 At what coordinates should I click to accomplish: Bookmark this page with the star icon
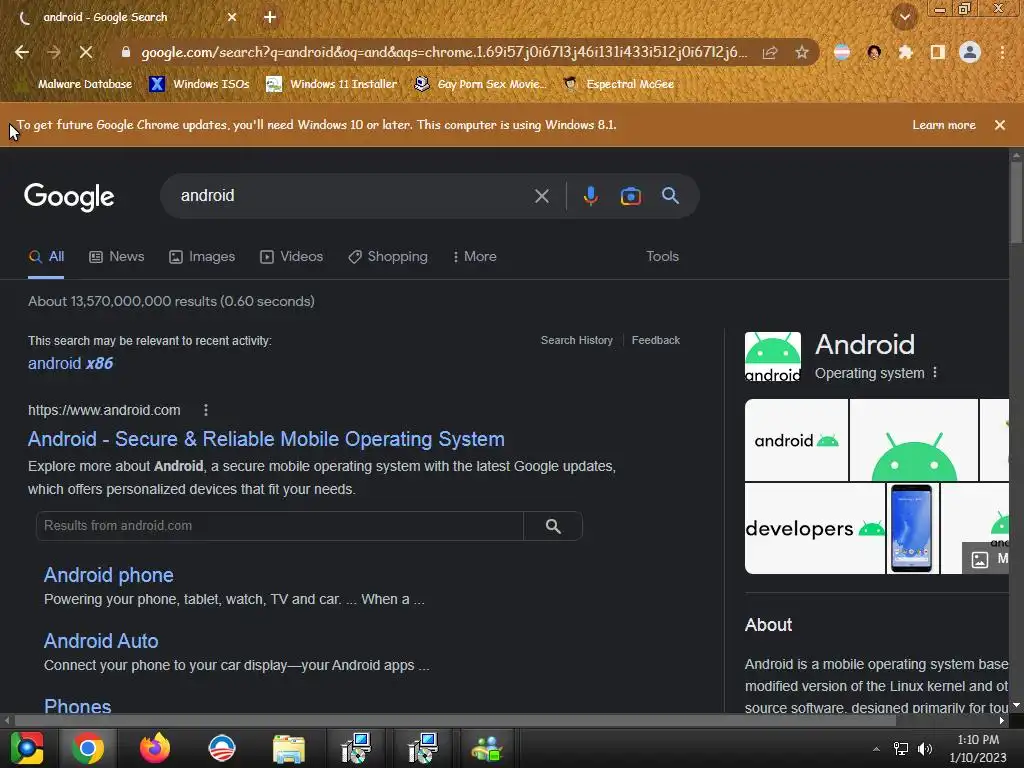[802, 52]
